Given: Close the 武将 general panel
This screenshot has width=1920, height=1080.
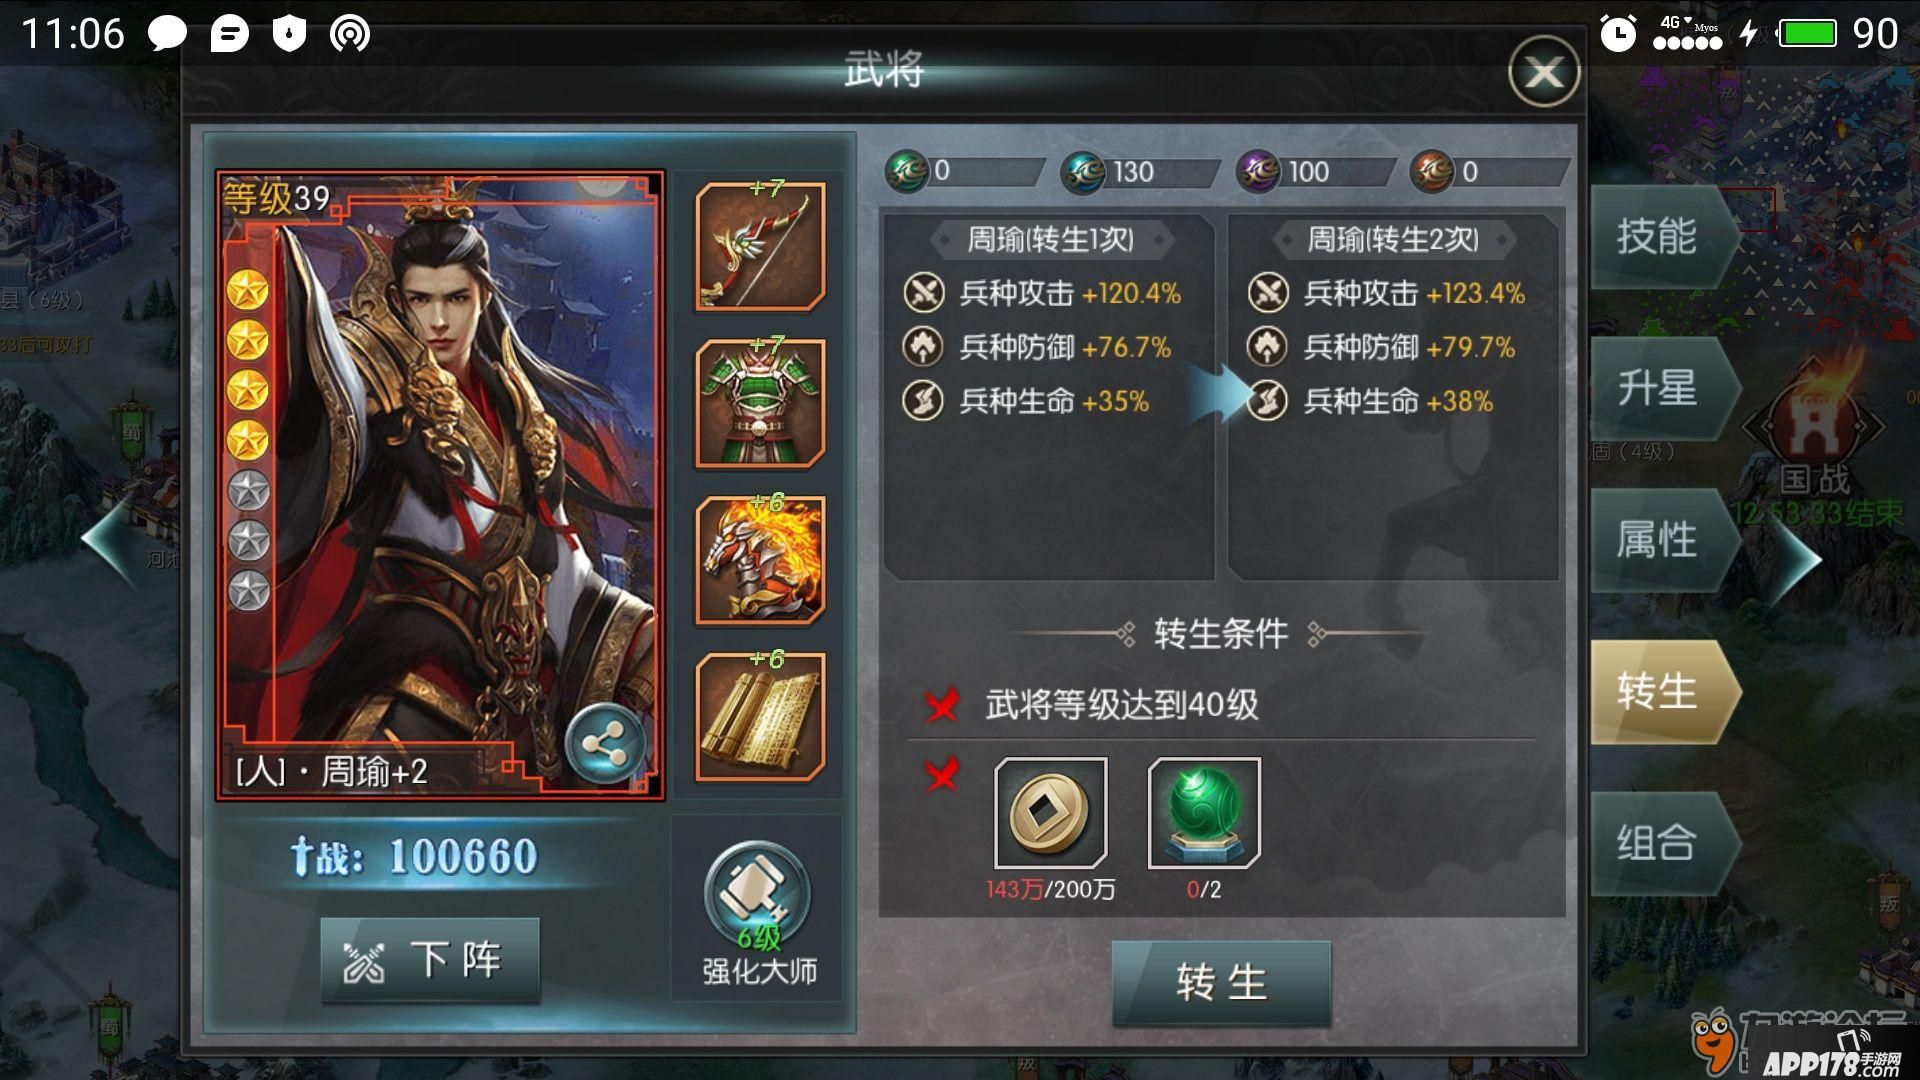Looking at the screenshot, I should (x=1544, y=72).
